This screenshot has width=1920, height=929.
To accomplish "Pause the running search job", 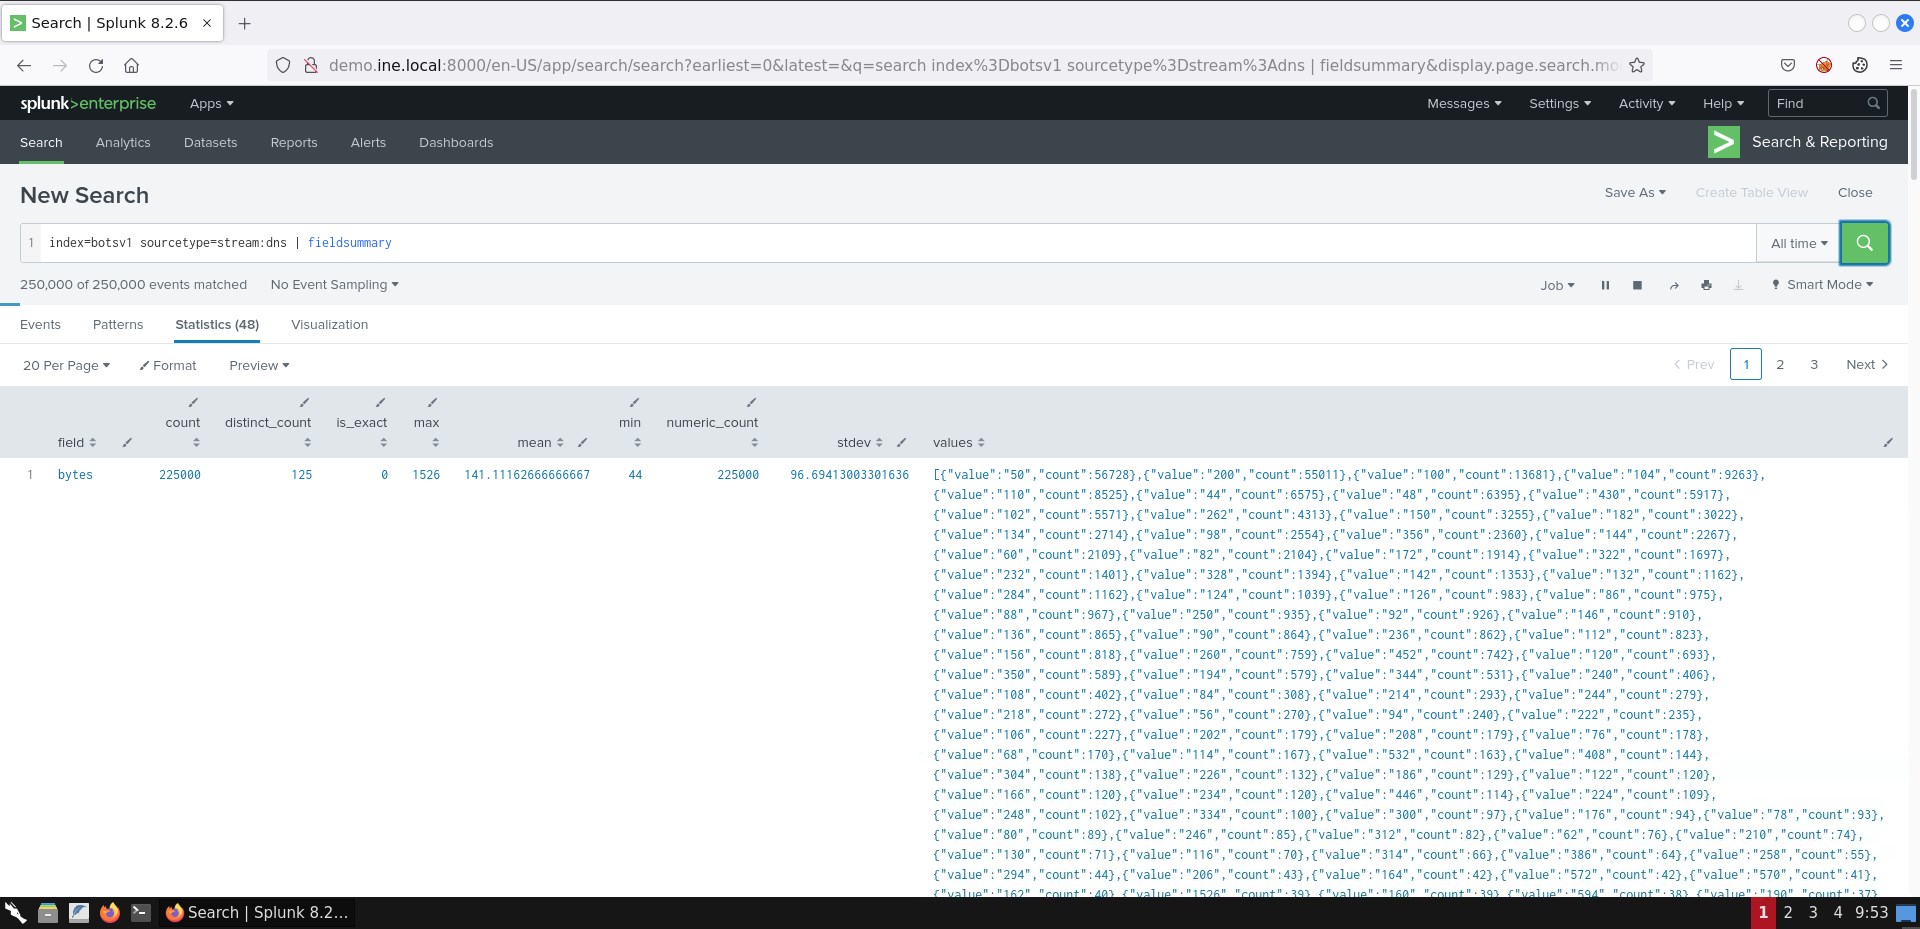I will 1605,285.
